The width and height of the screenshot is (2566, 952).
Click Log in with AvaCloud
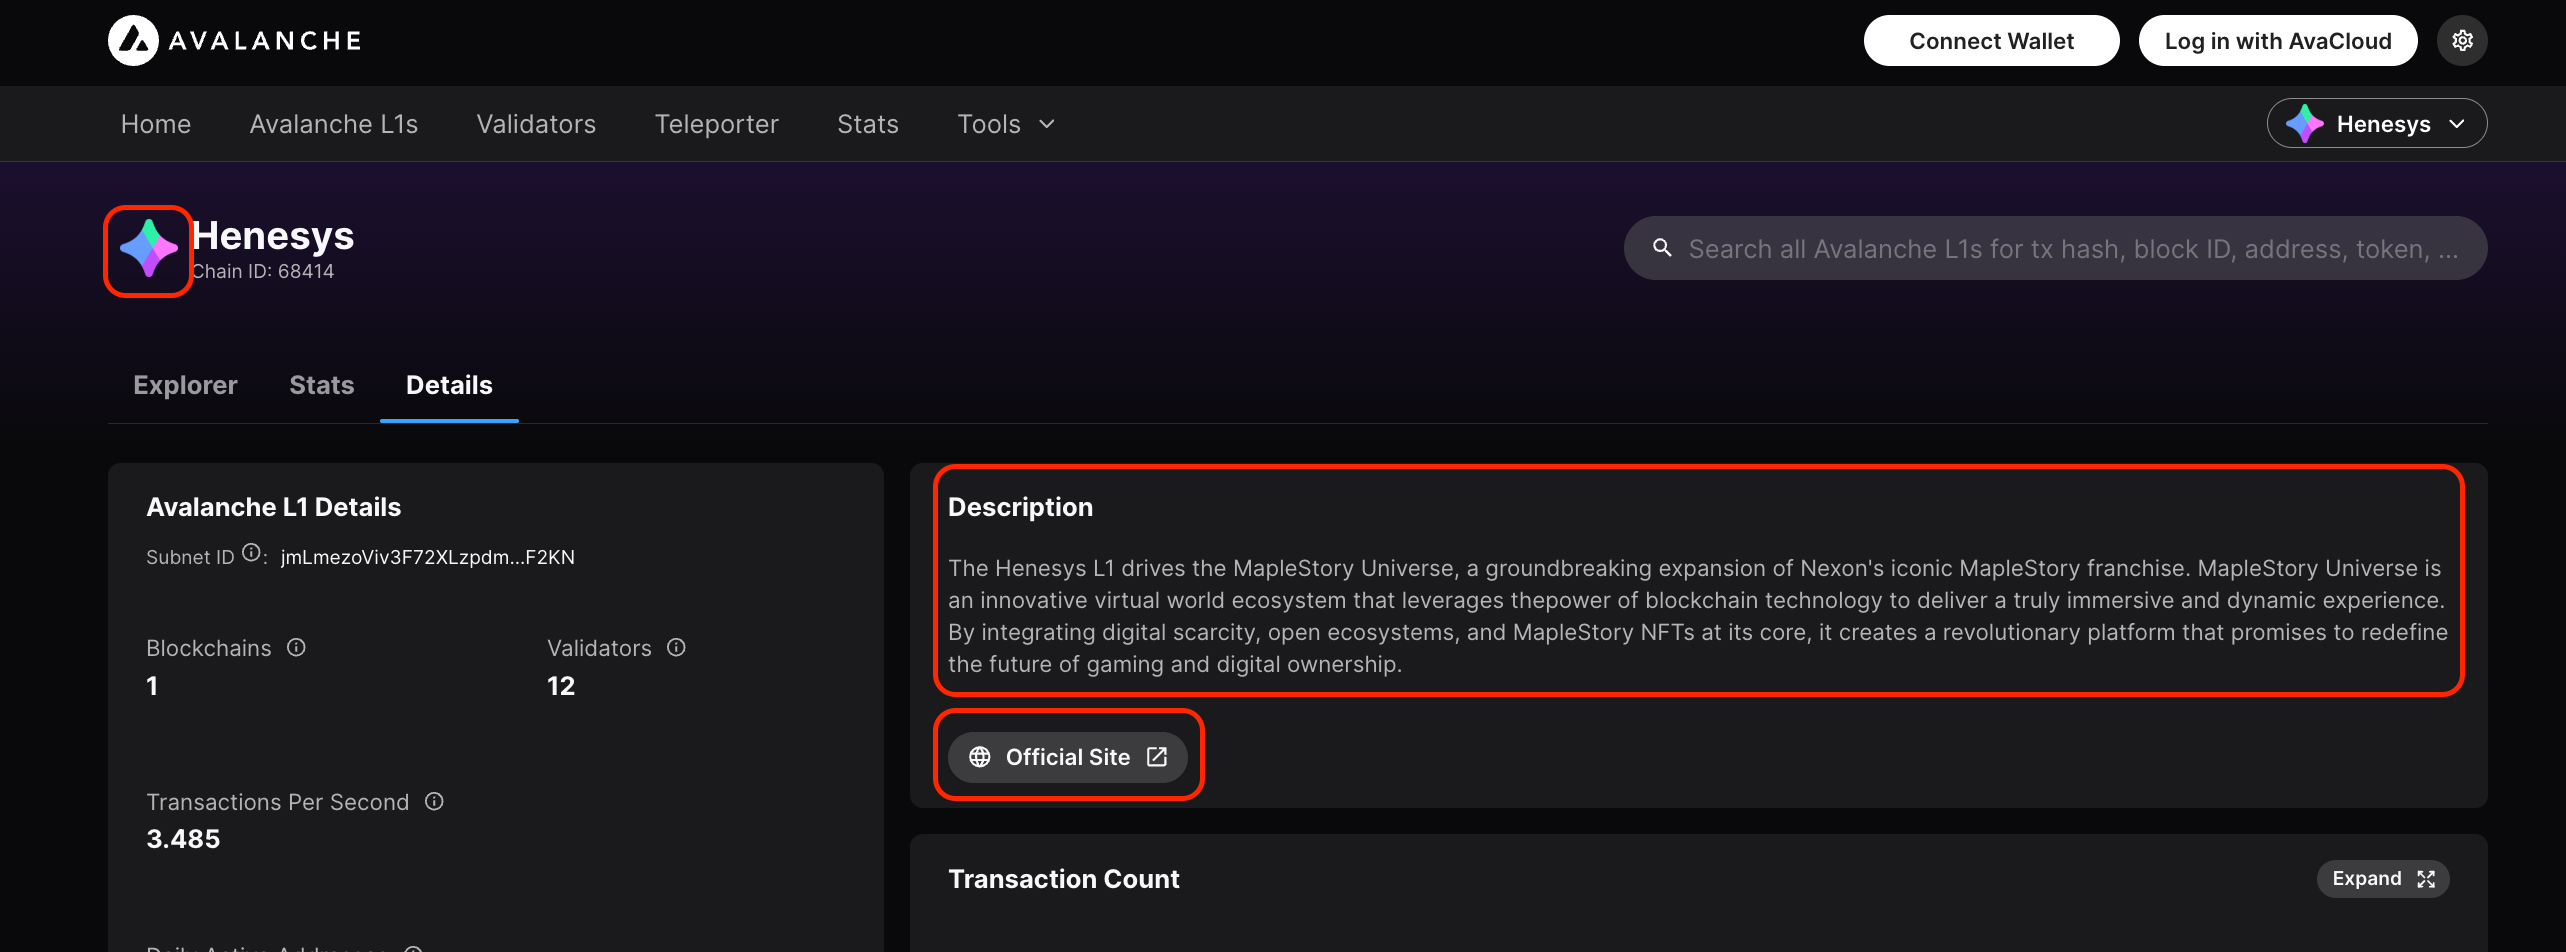click(x=2277, y=41)
